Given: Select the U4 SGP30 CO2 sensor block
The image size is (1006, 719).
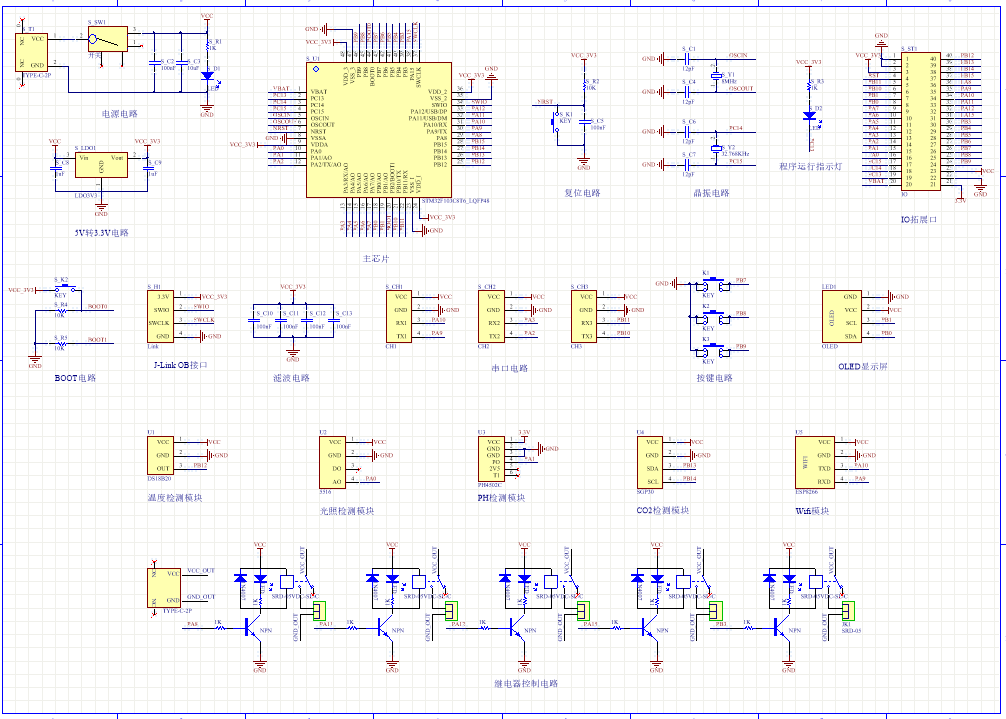Looking at the screenshot, I should [650, 462].
